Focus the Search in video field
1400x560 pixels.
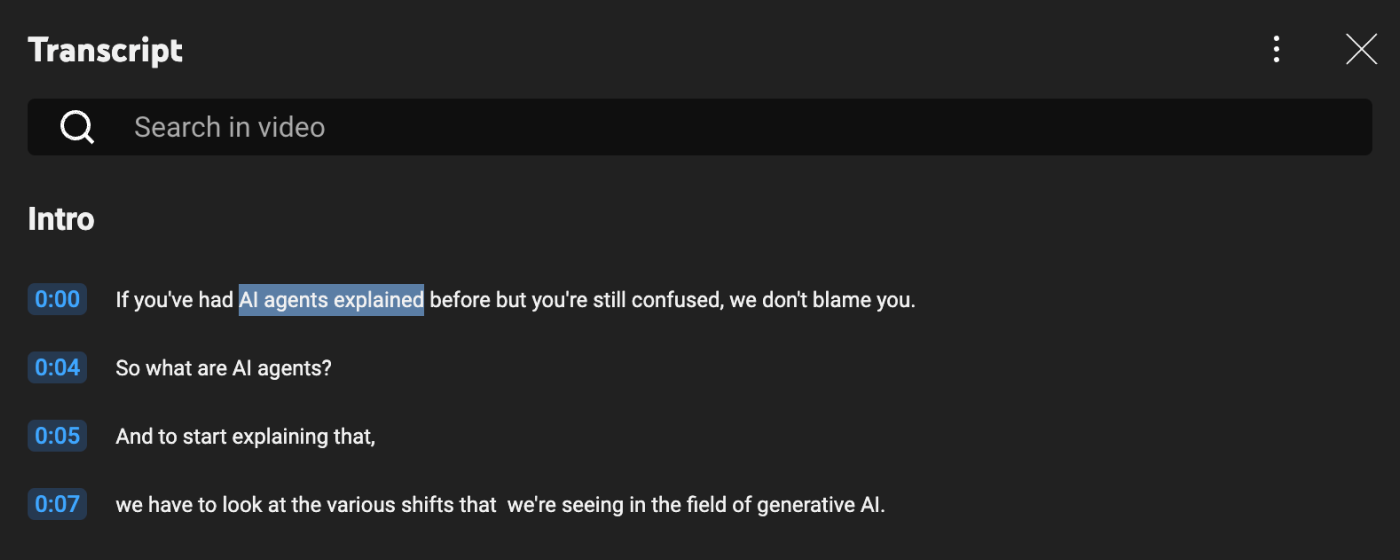pyautogui.click(x=700, y=127)
